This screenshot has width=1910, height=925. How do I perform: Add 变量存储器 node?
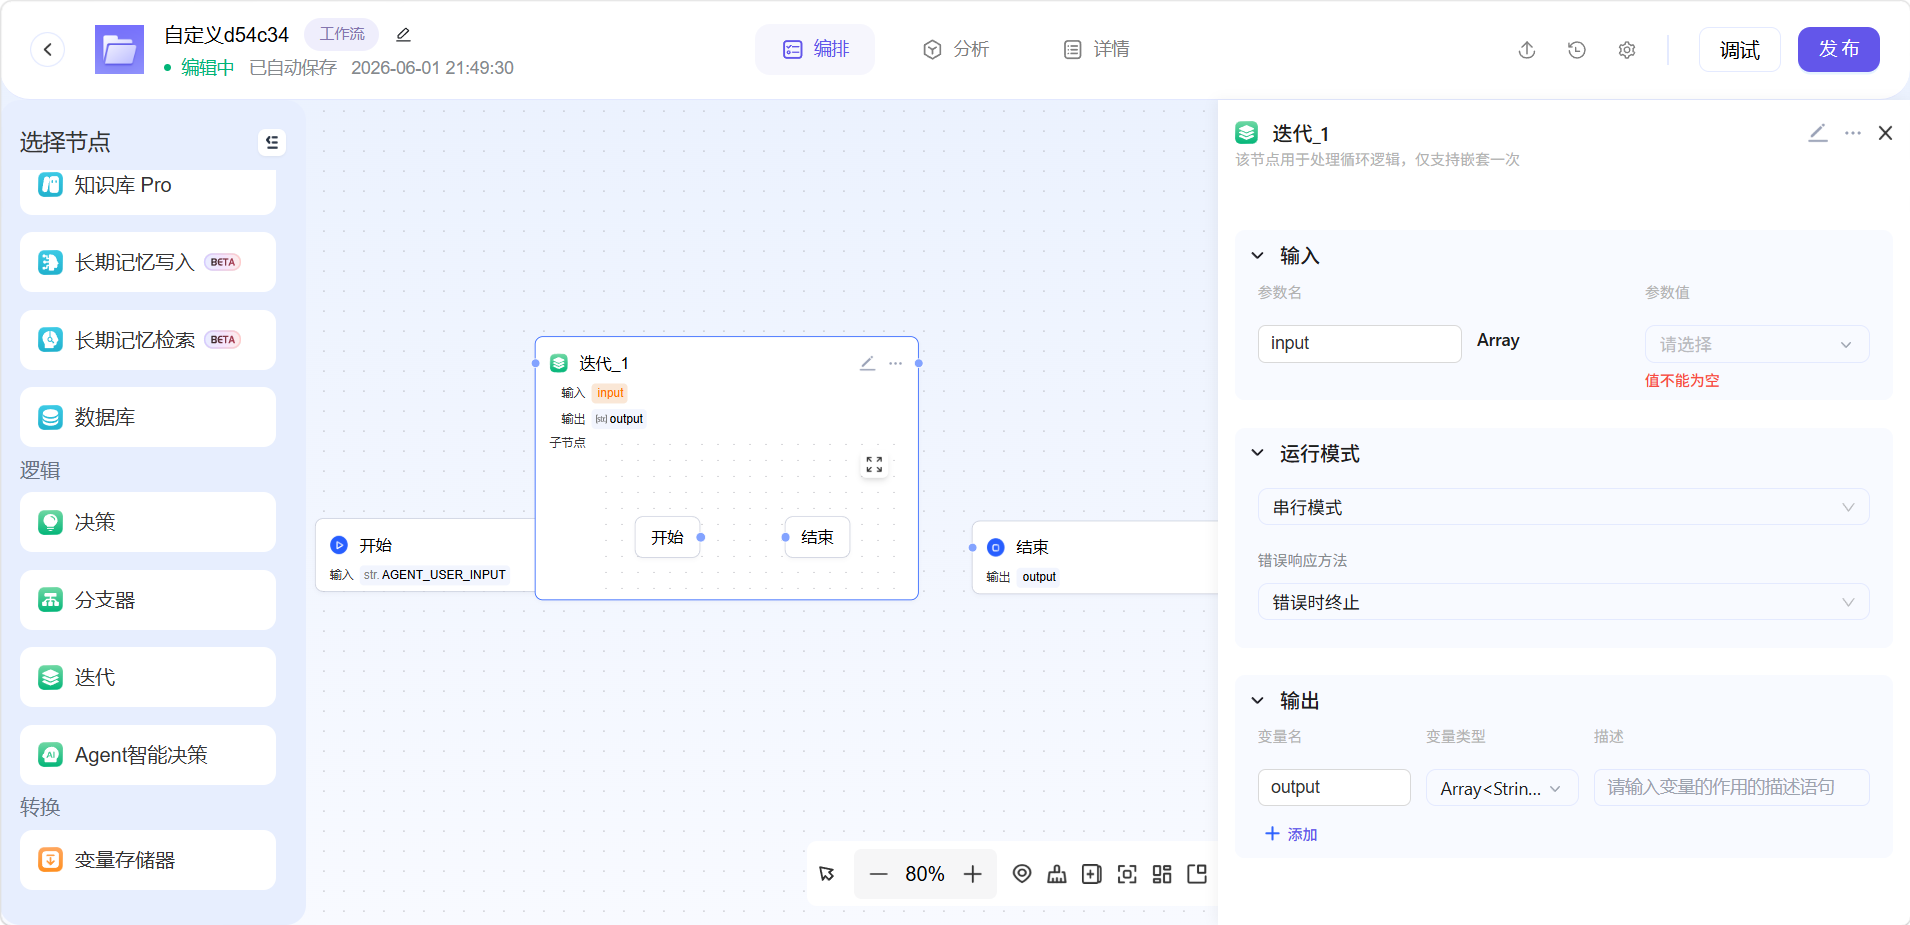pos(148,860)
